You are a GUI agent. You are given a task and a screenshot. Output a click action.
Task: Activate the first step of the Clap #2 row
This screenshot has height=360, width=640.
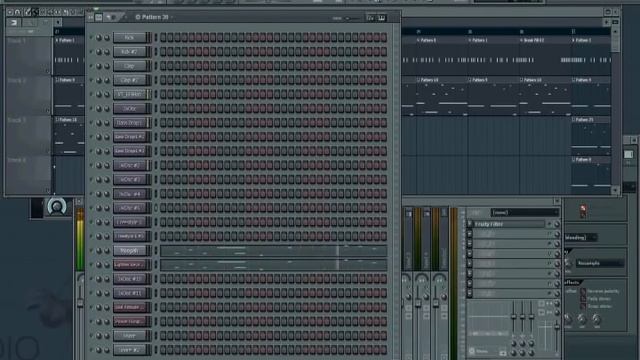click(163, 80)
